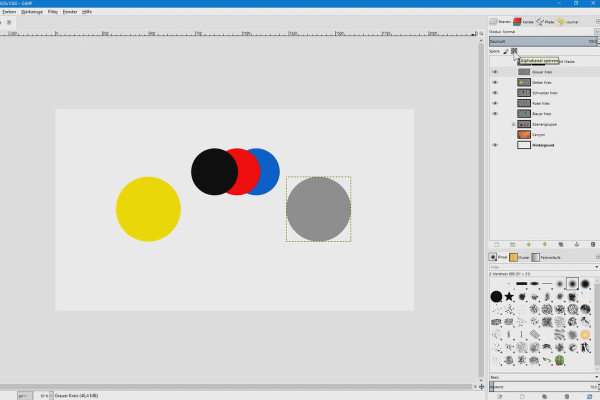The height and width of the screenshot is (400, 600).
Task: Select the thick black block brush
Action: coord(522,284)
